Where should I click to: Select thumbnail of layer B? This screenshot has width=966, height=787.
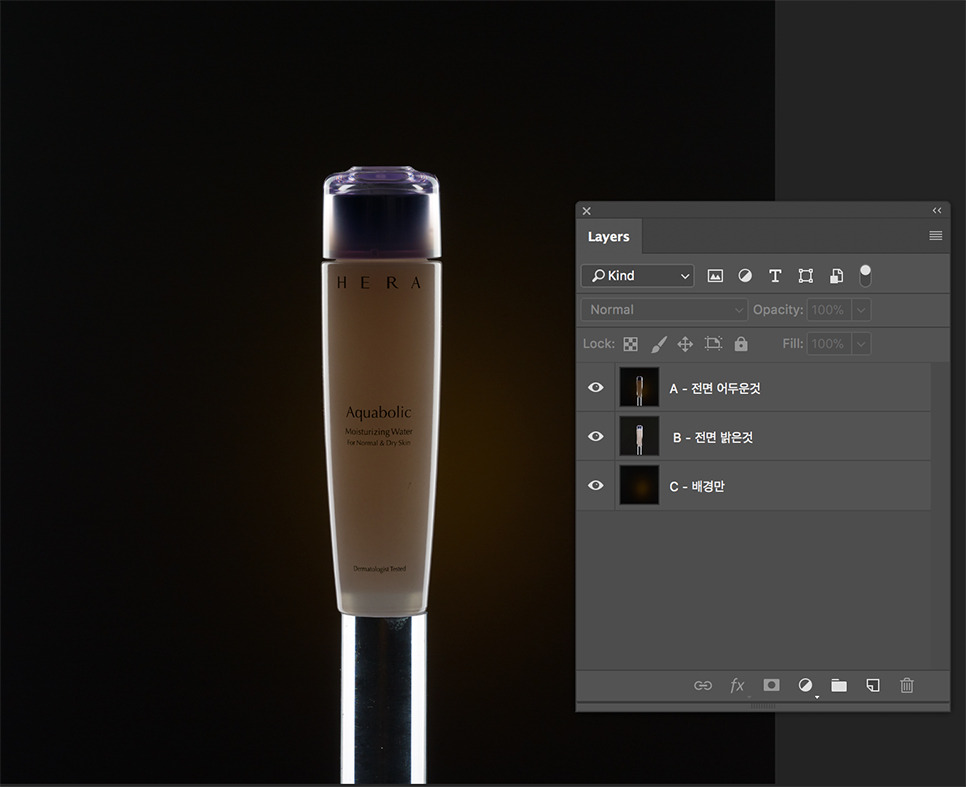[639, 436]
